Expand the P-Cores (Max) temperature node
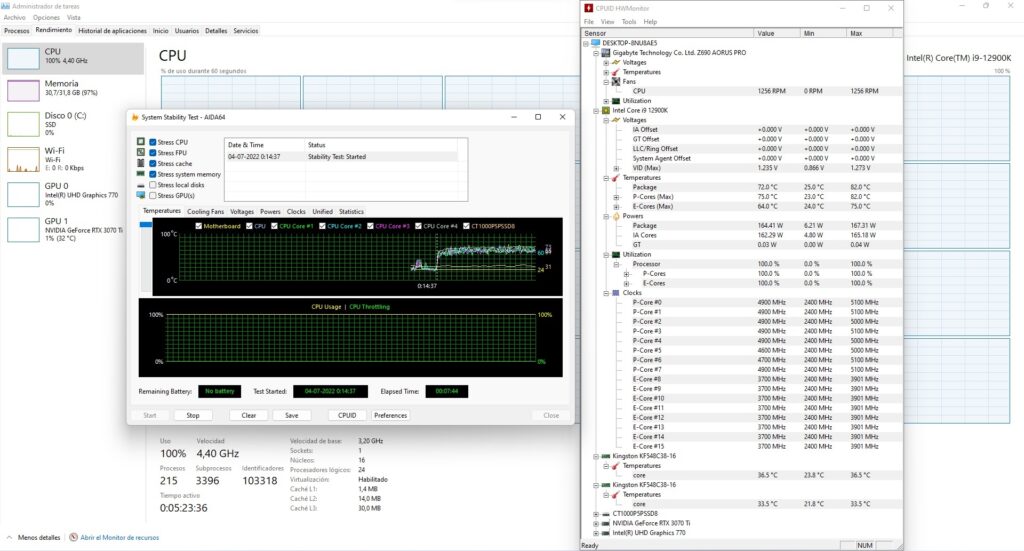Image resolution: width=1024 pixels, height=551 pixels. pyautogui.click(x=615, y=197)
